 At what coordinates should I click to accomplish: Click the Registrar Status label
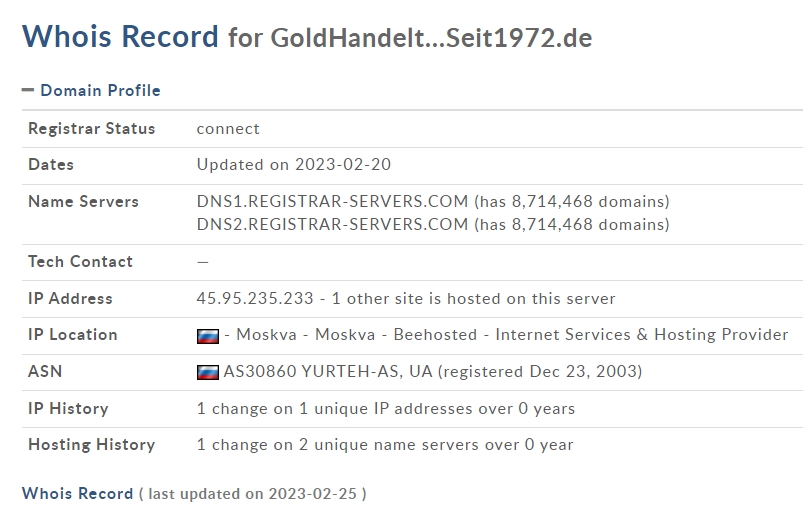click(x=92, y=129)
